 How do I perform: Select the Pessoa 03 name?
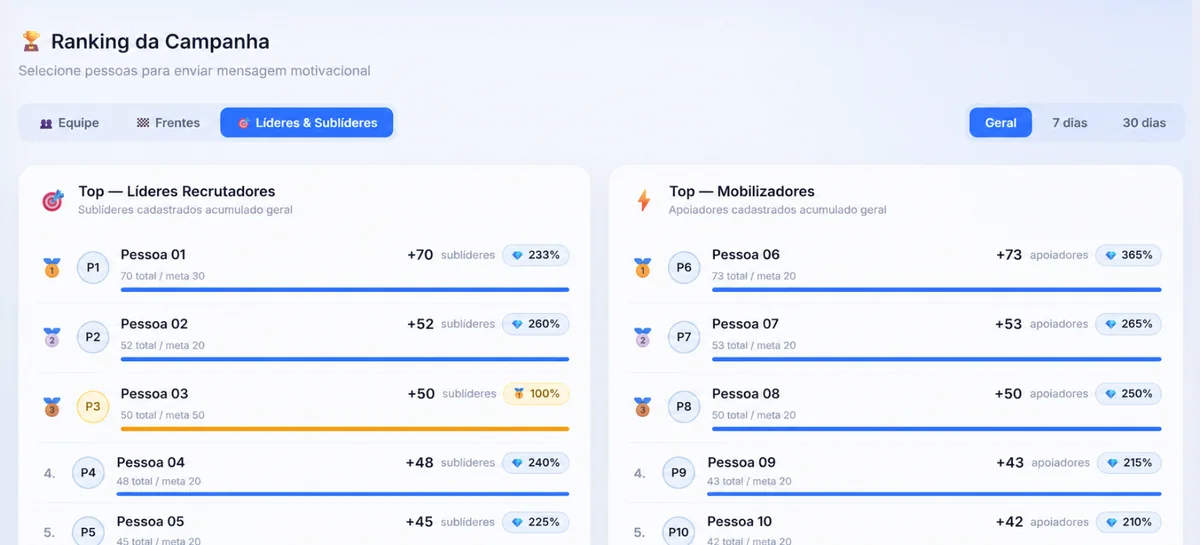[154, 394]
